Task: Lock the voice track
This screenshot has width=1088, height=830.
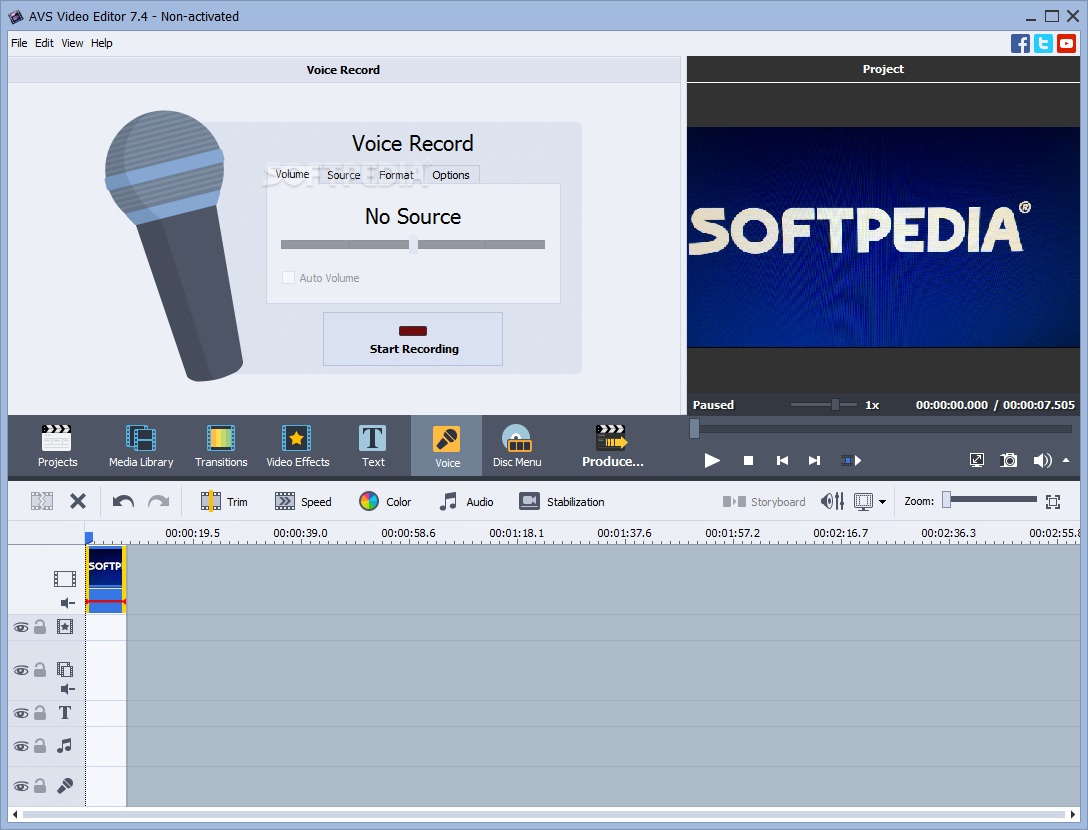Action: [40, 786]
